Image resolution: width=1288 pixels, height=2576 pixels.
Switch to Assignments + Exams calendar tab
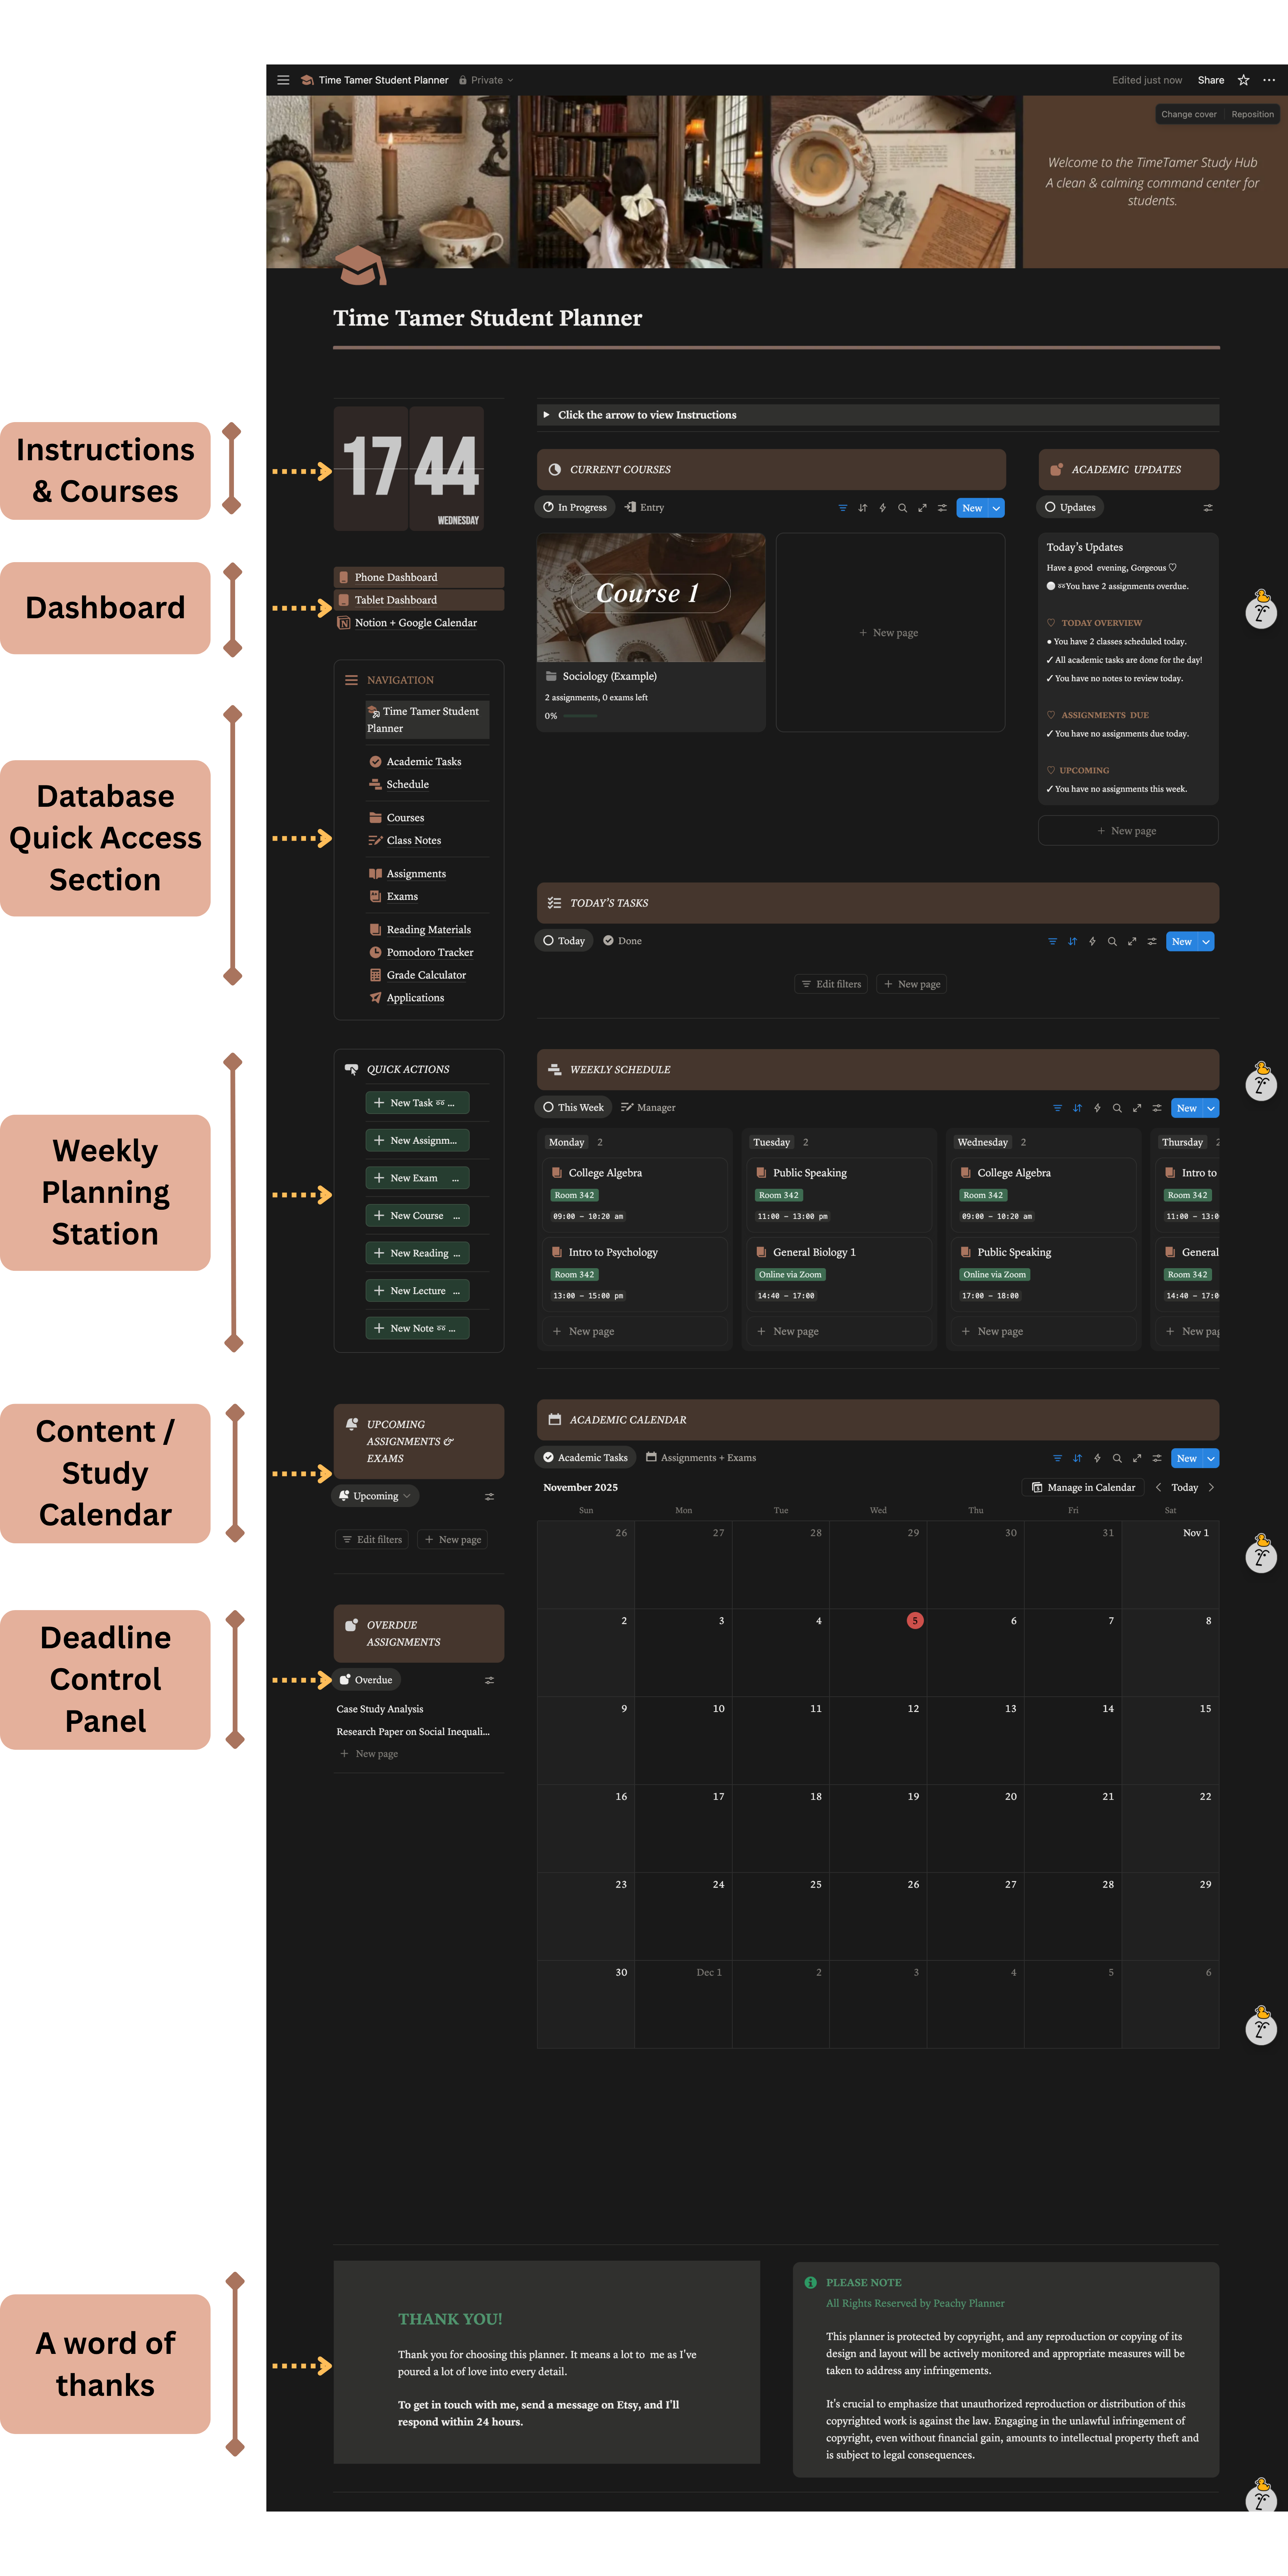click(x=700, y=1458)
